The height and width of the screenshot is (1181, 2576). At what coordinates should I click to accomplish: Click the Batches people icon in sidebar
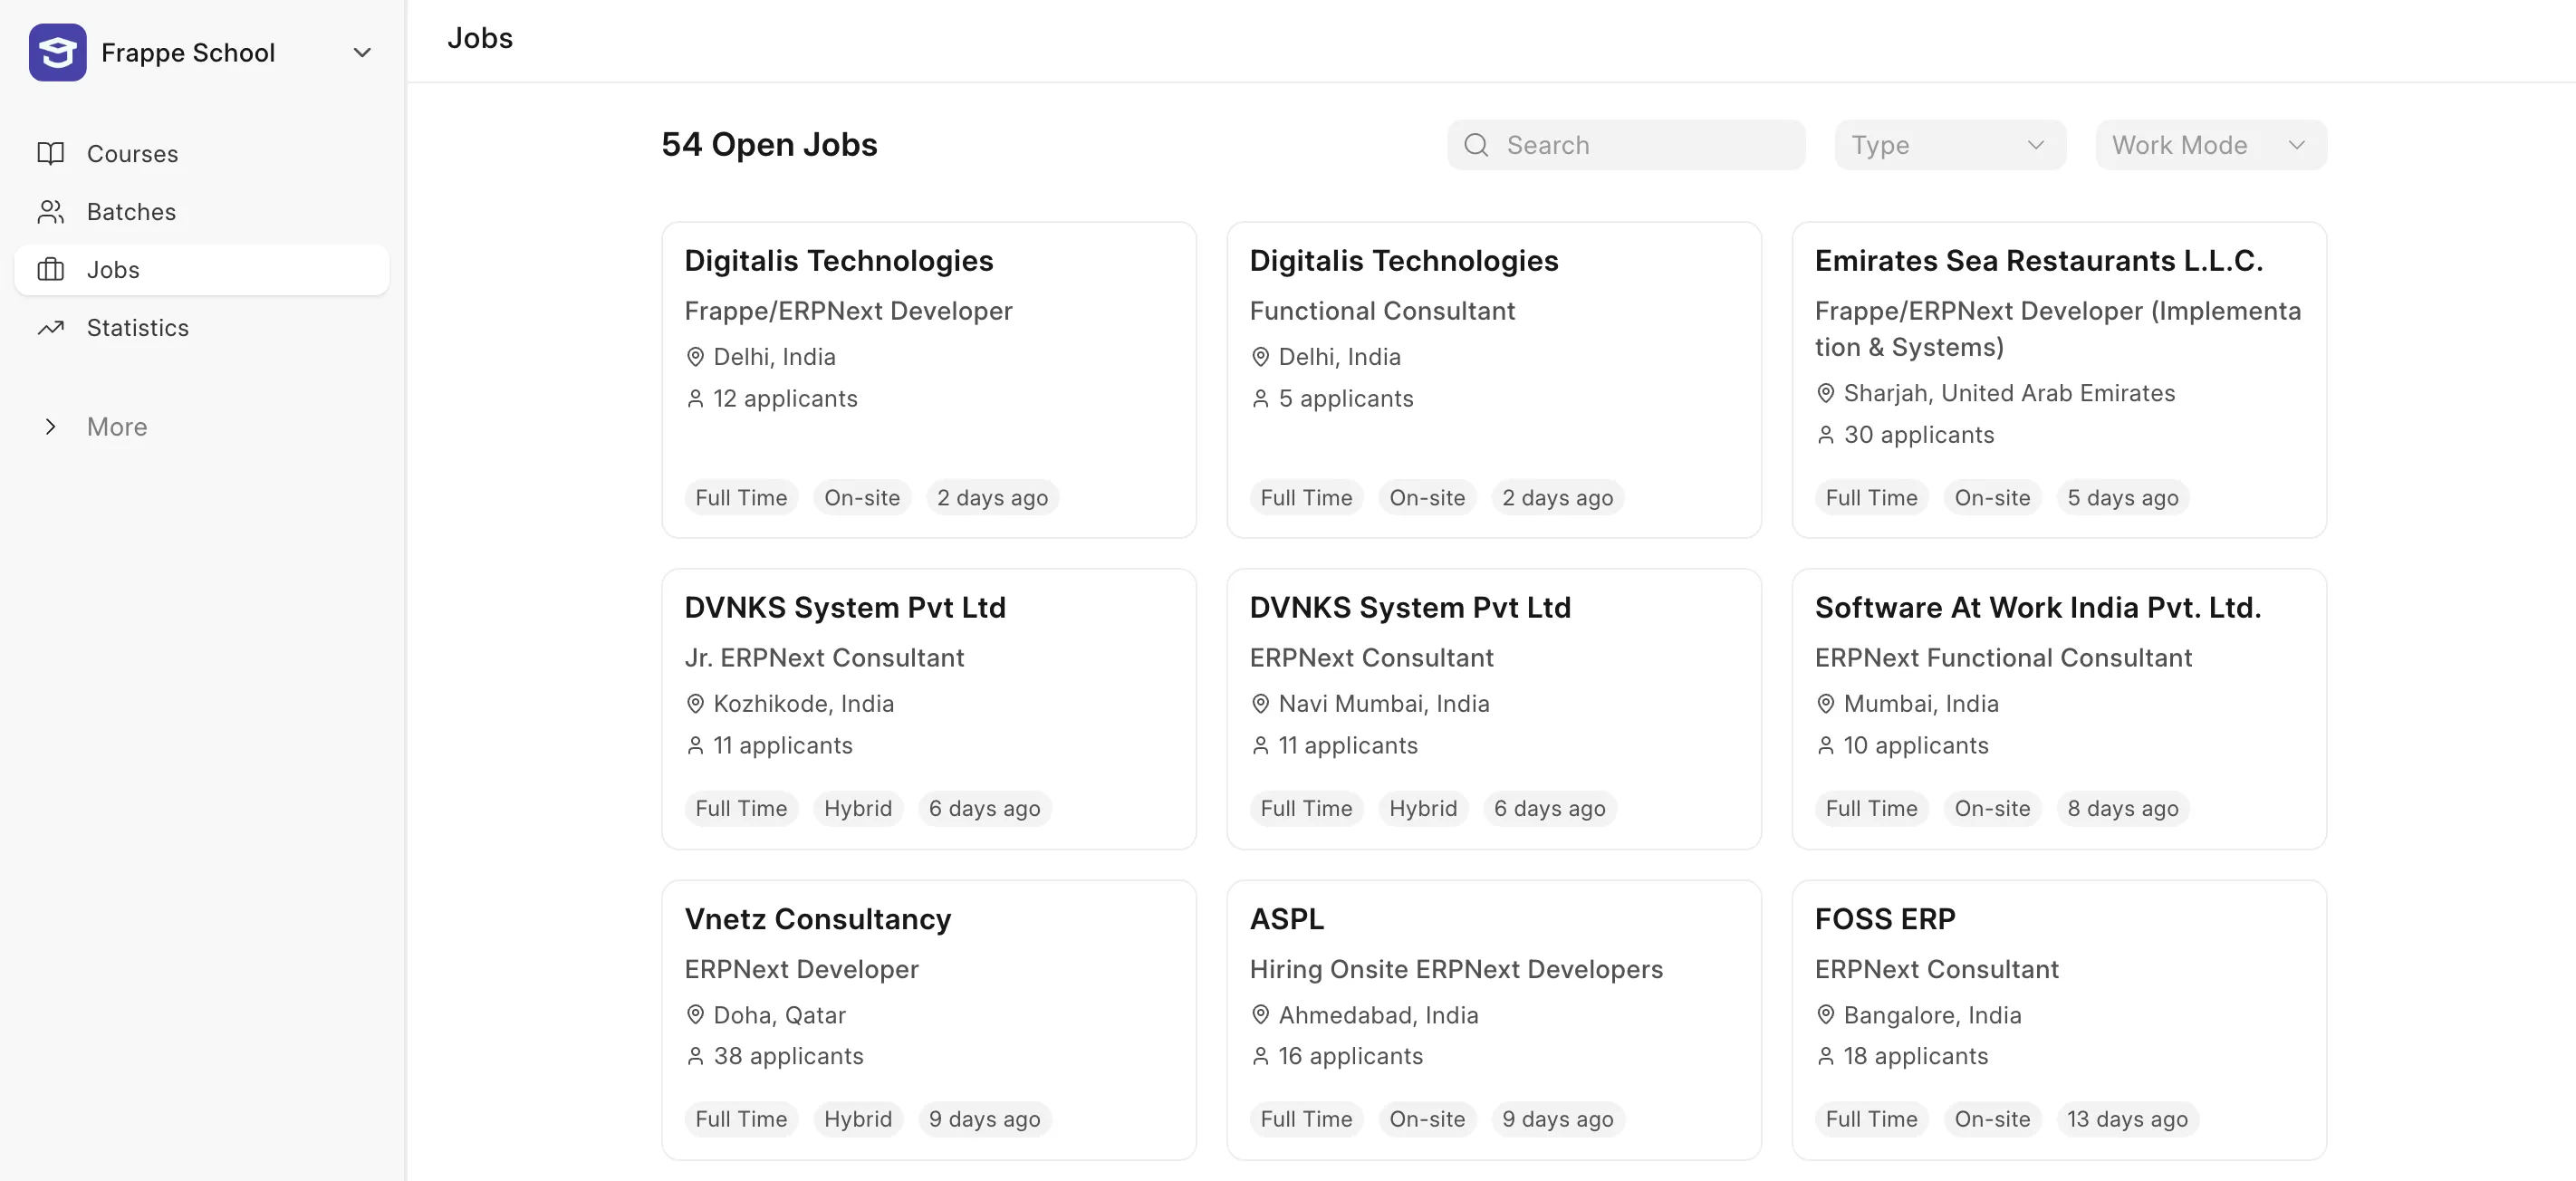coord(50,211)
